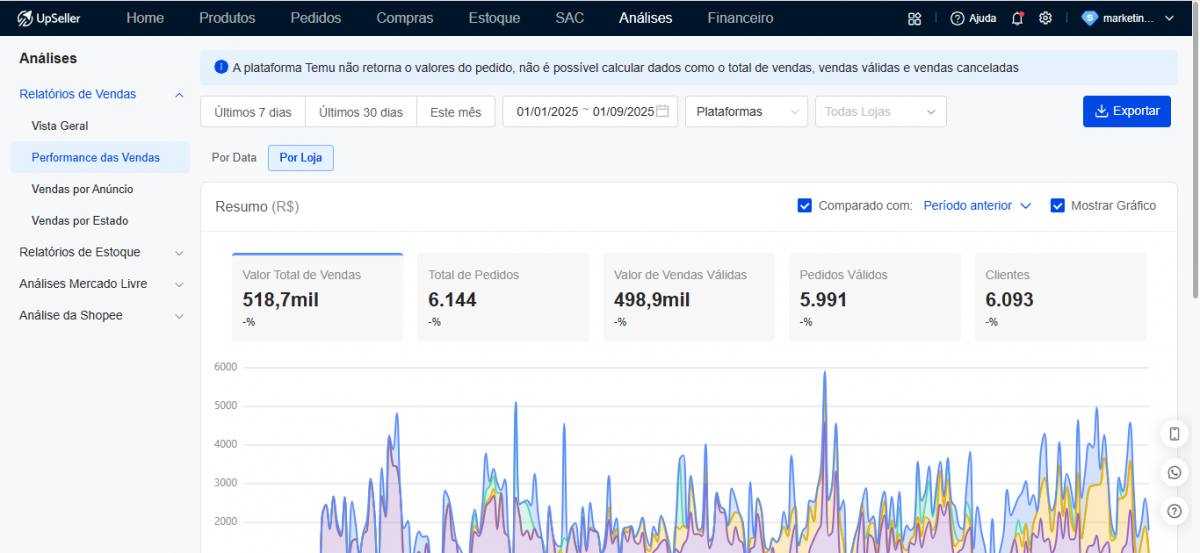Image resolution: width=1200 pixels, height=553 pixels.
Task: Expand Análises Mercado Livre section
Action: pyautogui.click(x=100, y=284)
